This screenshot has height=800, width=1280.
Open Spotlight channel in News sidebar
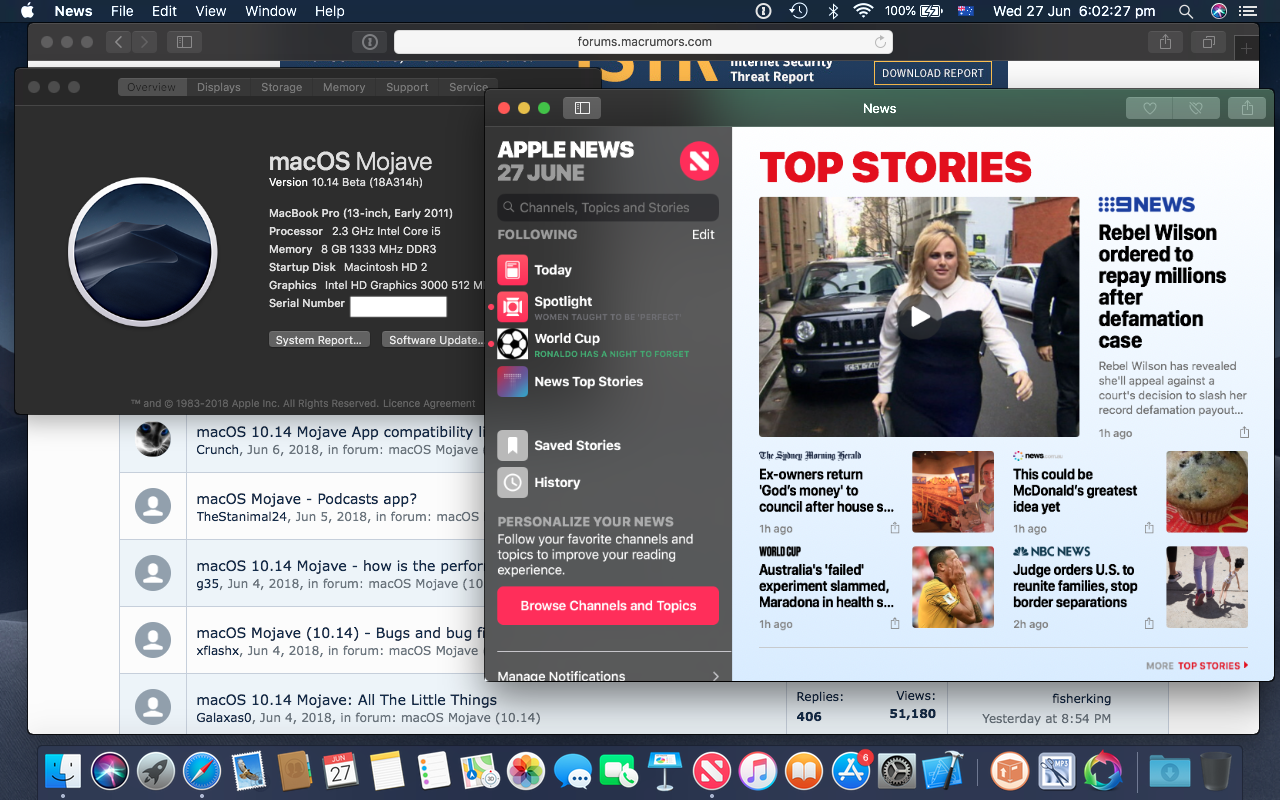tap(608, 306)
